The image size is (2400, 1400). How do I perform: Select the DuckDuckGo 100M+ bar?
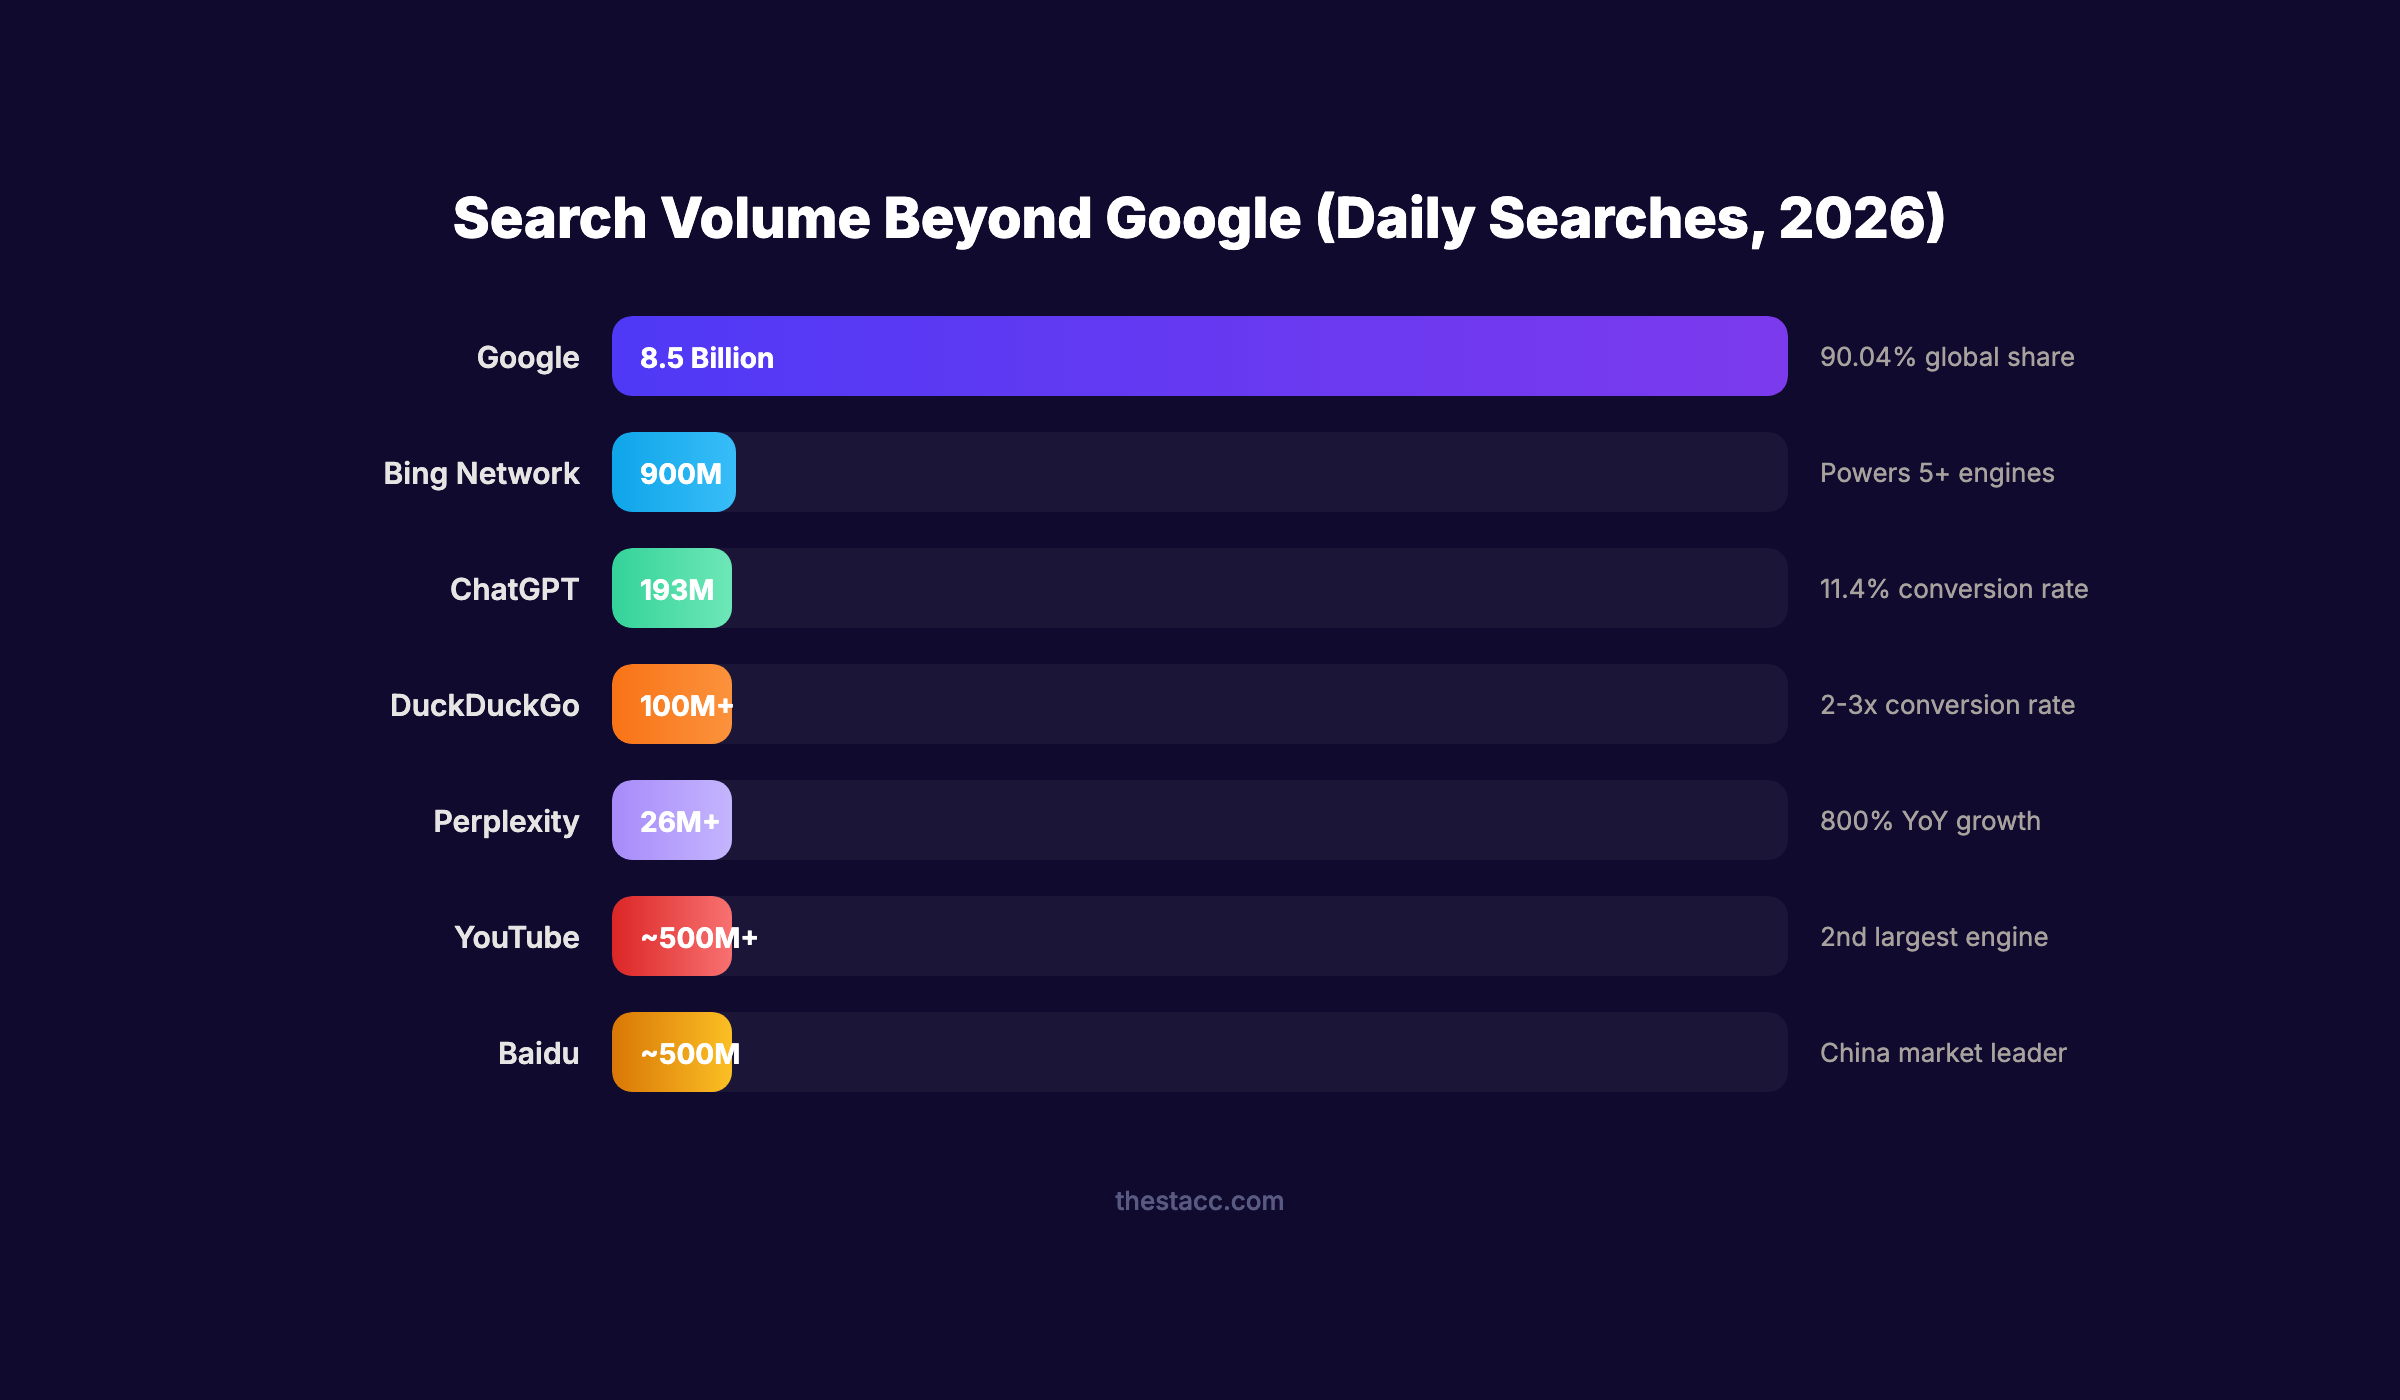(x=672, y=704)
